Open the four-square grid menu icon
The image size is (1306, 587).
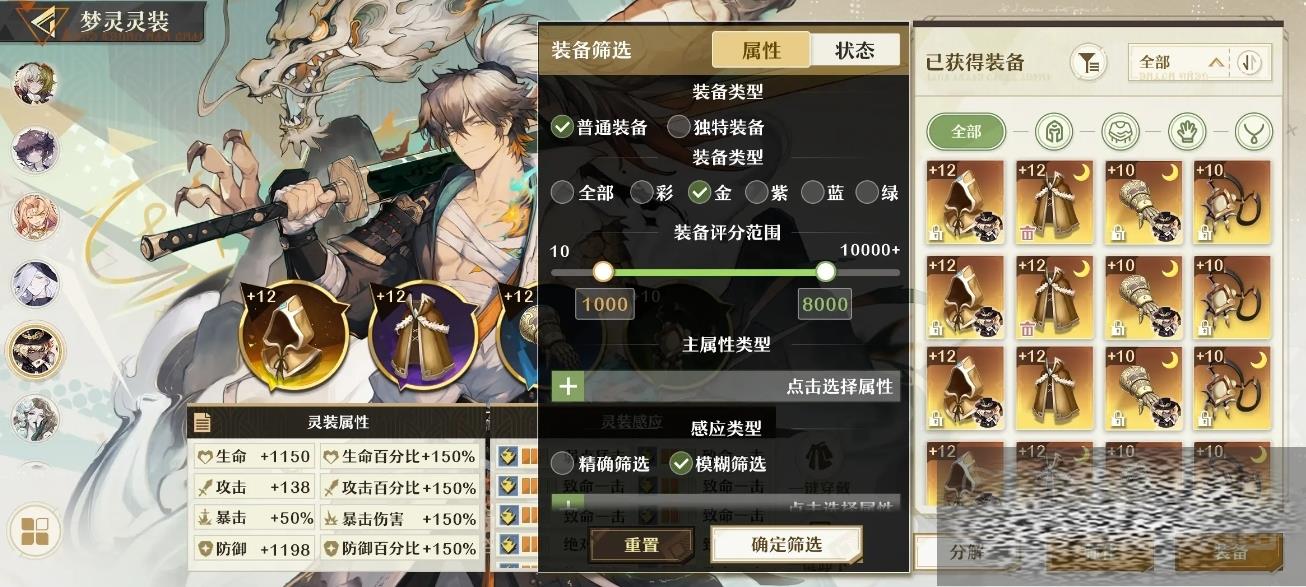tap(34, 531)
